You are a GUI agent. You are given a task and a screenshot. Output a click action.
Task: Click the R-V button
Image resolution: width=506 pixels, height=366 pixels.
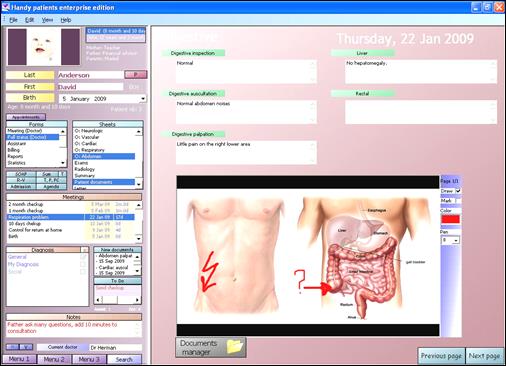click(21, 180)
